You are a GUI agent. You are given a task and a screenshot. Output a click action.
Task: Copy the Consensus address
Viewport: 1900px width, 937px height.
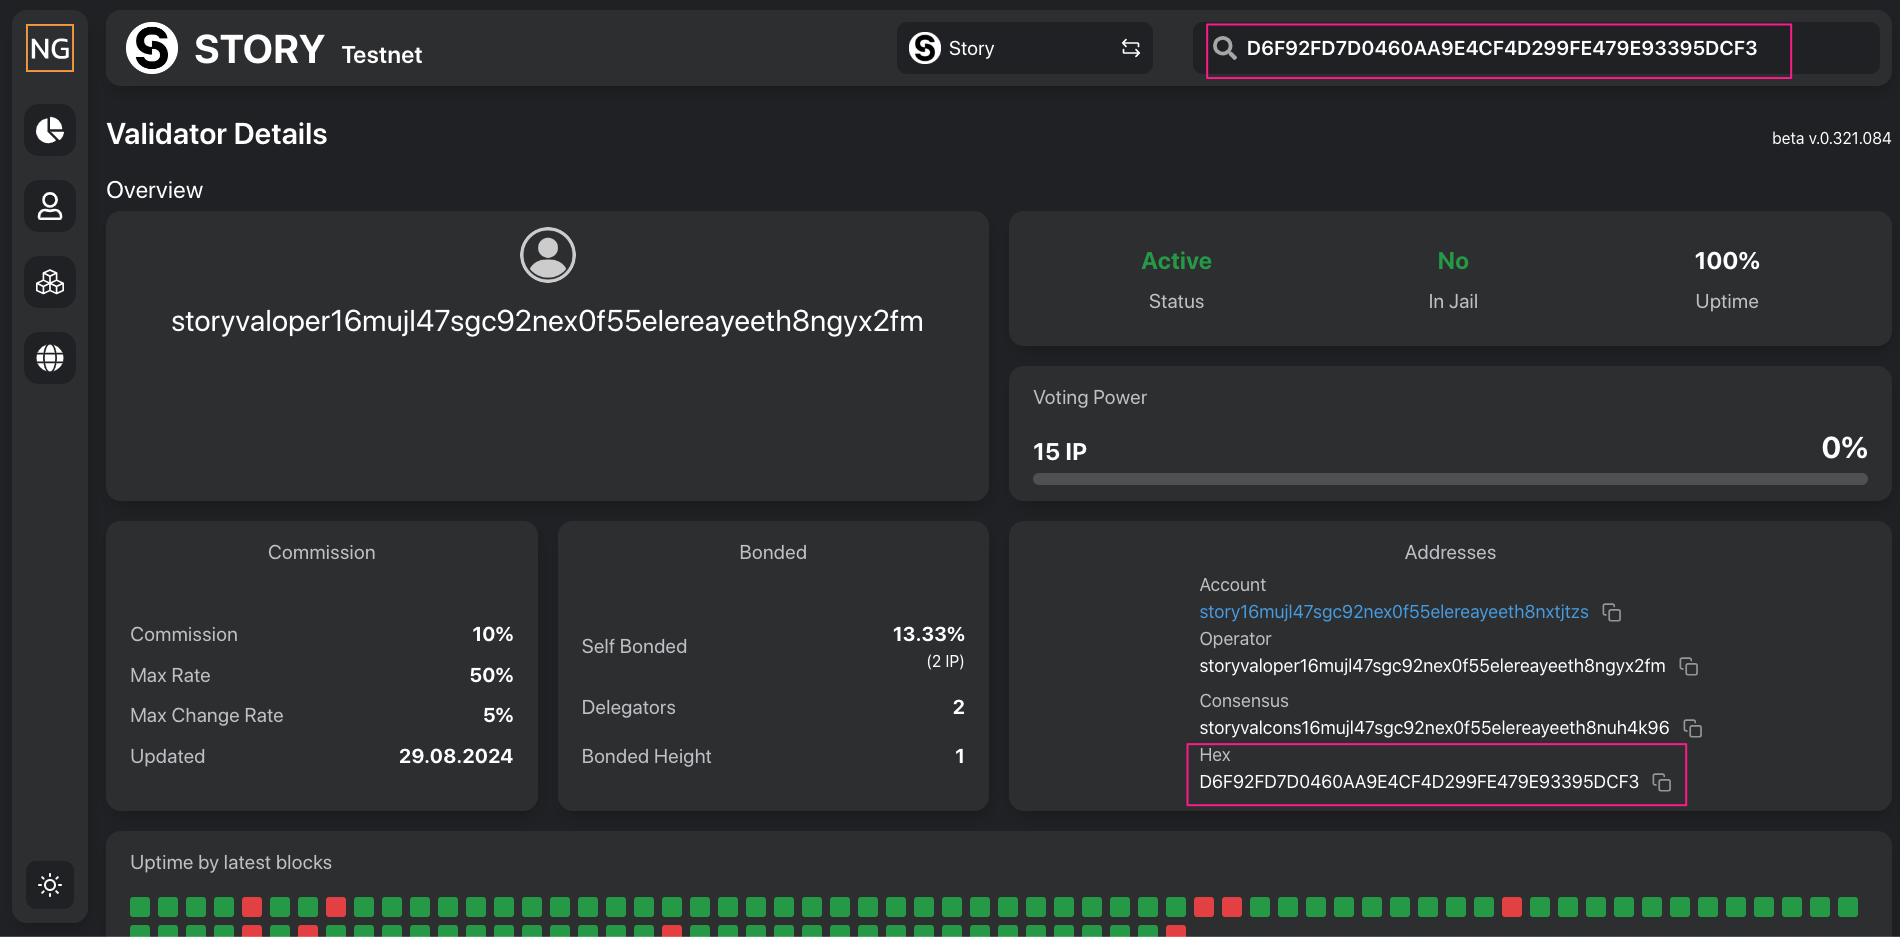1692,728
